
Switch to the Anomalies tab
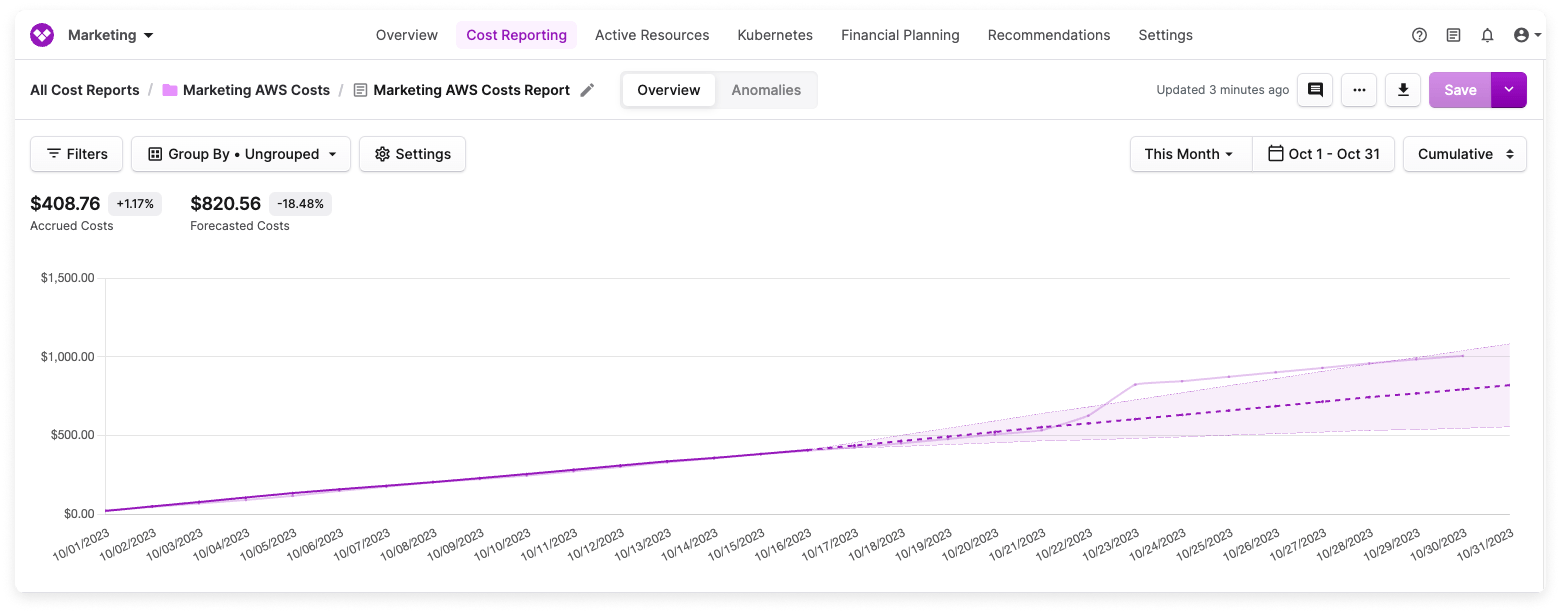point(766,89)
